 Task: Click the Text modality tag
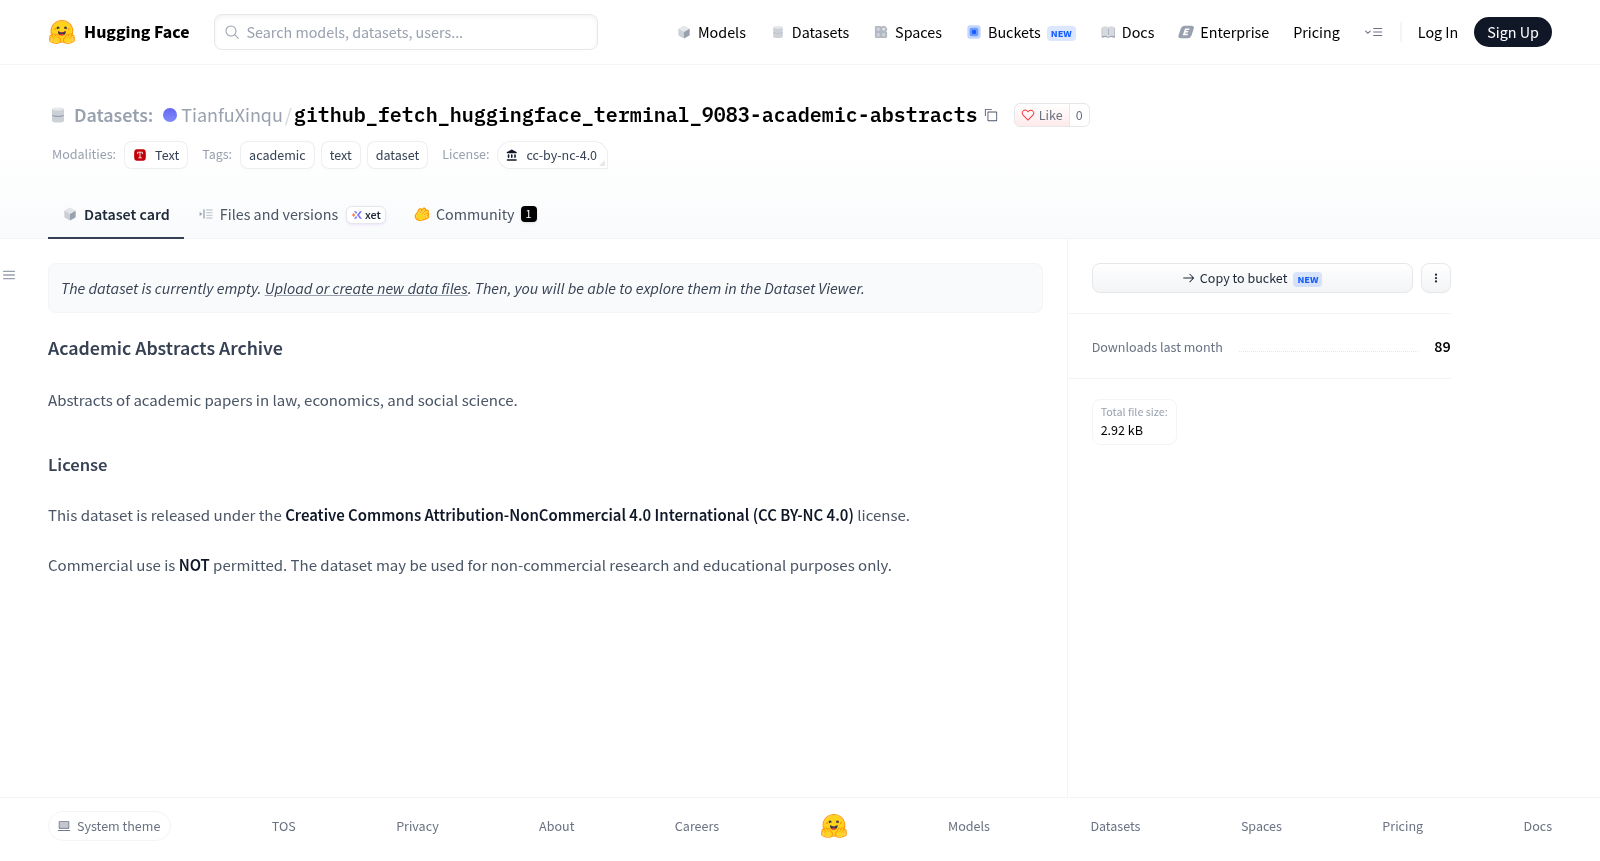(156, 155)
